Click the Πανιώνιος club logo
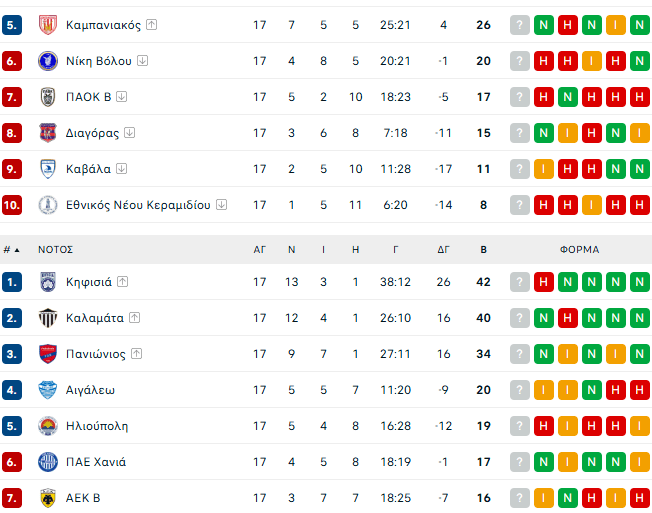652x513 pixels. click(47, 354)
